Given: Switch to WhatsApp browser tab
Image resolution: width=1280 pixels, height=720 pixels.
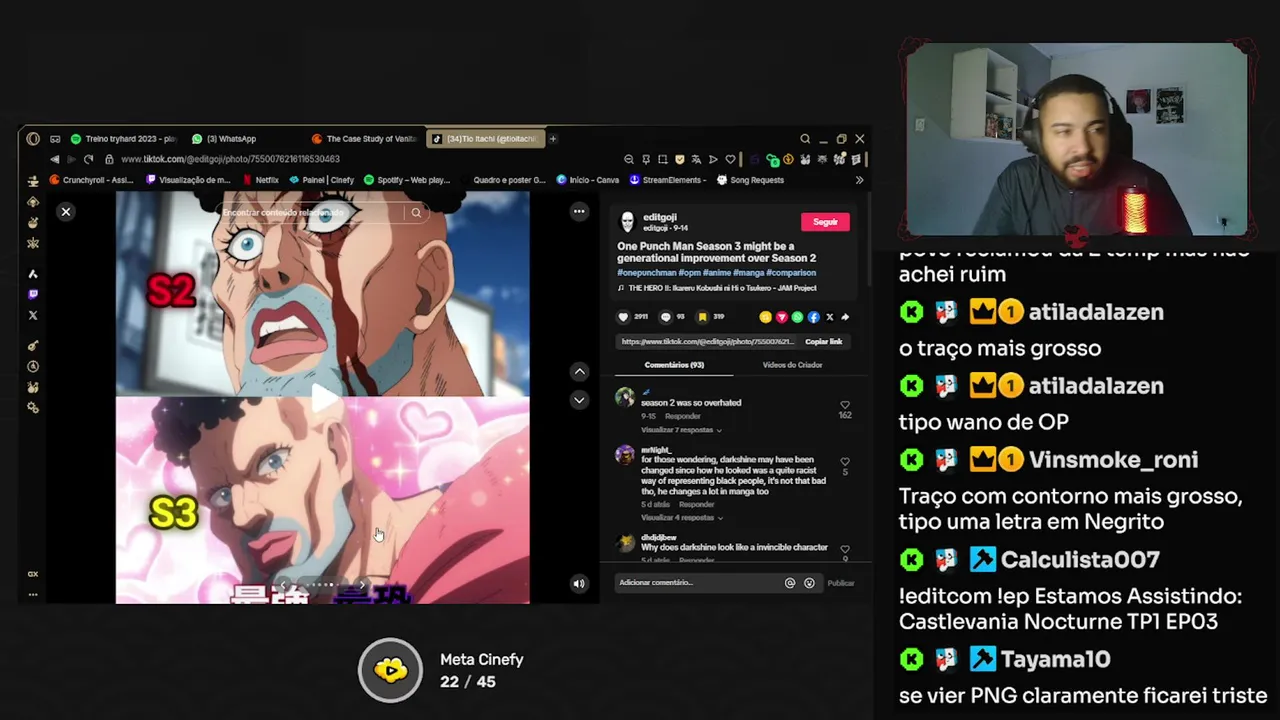Looking at the screenshot, I should (225, 139).
